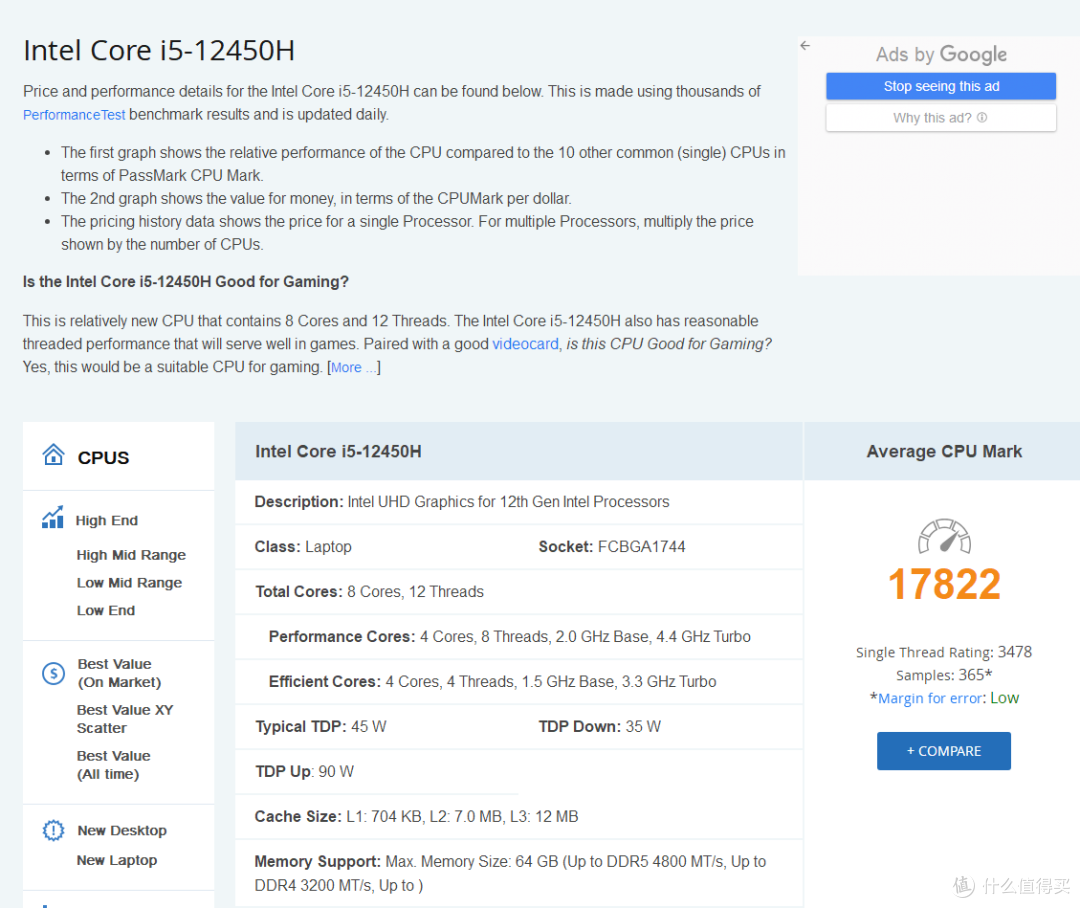Image resolution: width=1080 pixels, height=908 pixels.
Task: Click the CPU Mark speedometer icon
Action: [944, 536]
